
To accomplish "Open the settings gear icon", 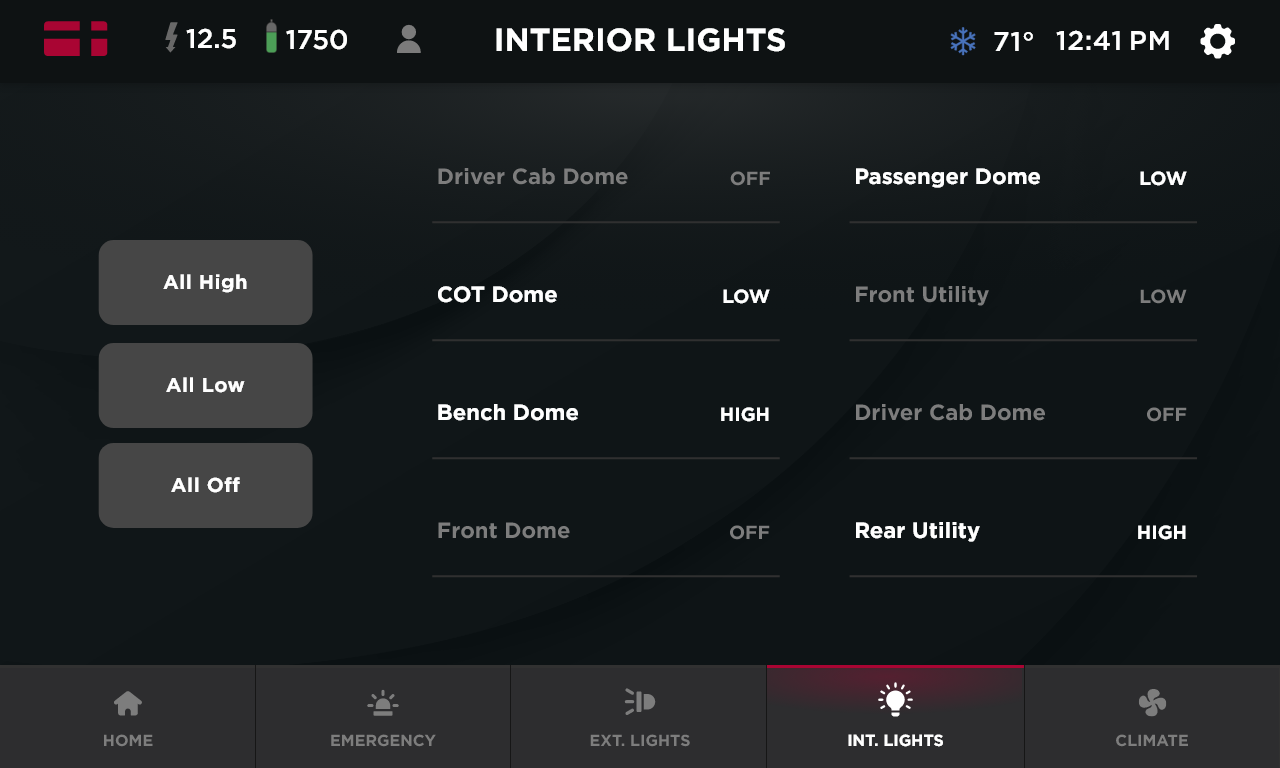I will 1217,41.
